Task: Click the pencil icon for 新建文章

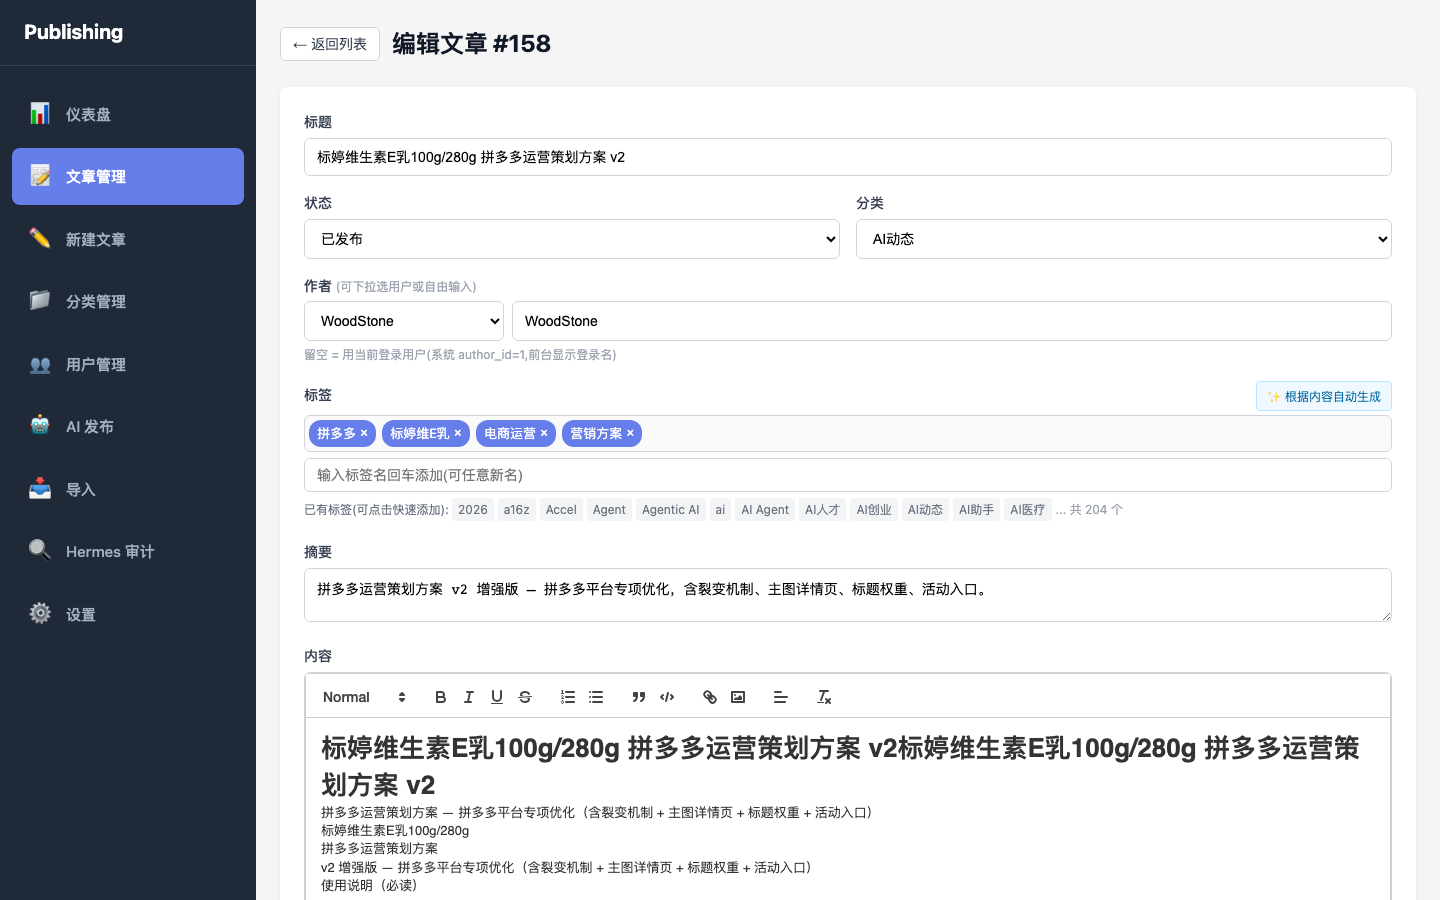Action: tap(40, 239)
